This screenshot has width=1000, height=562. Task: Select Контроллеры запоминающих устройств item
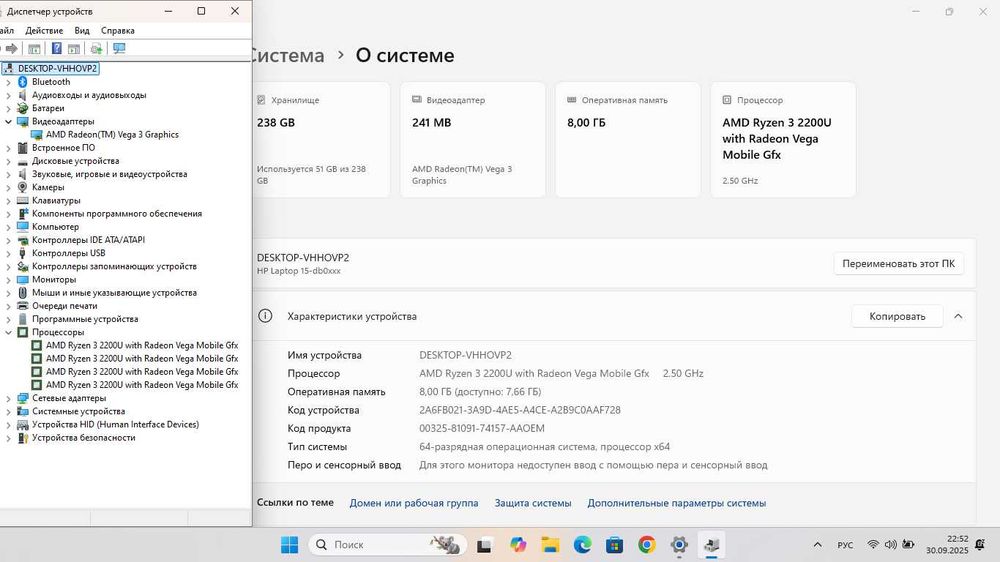[x=114, y=267]
